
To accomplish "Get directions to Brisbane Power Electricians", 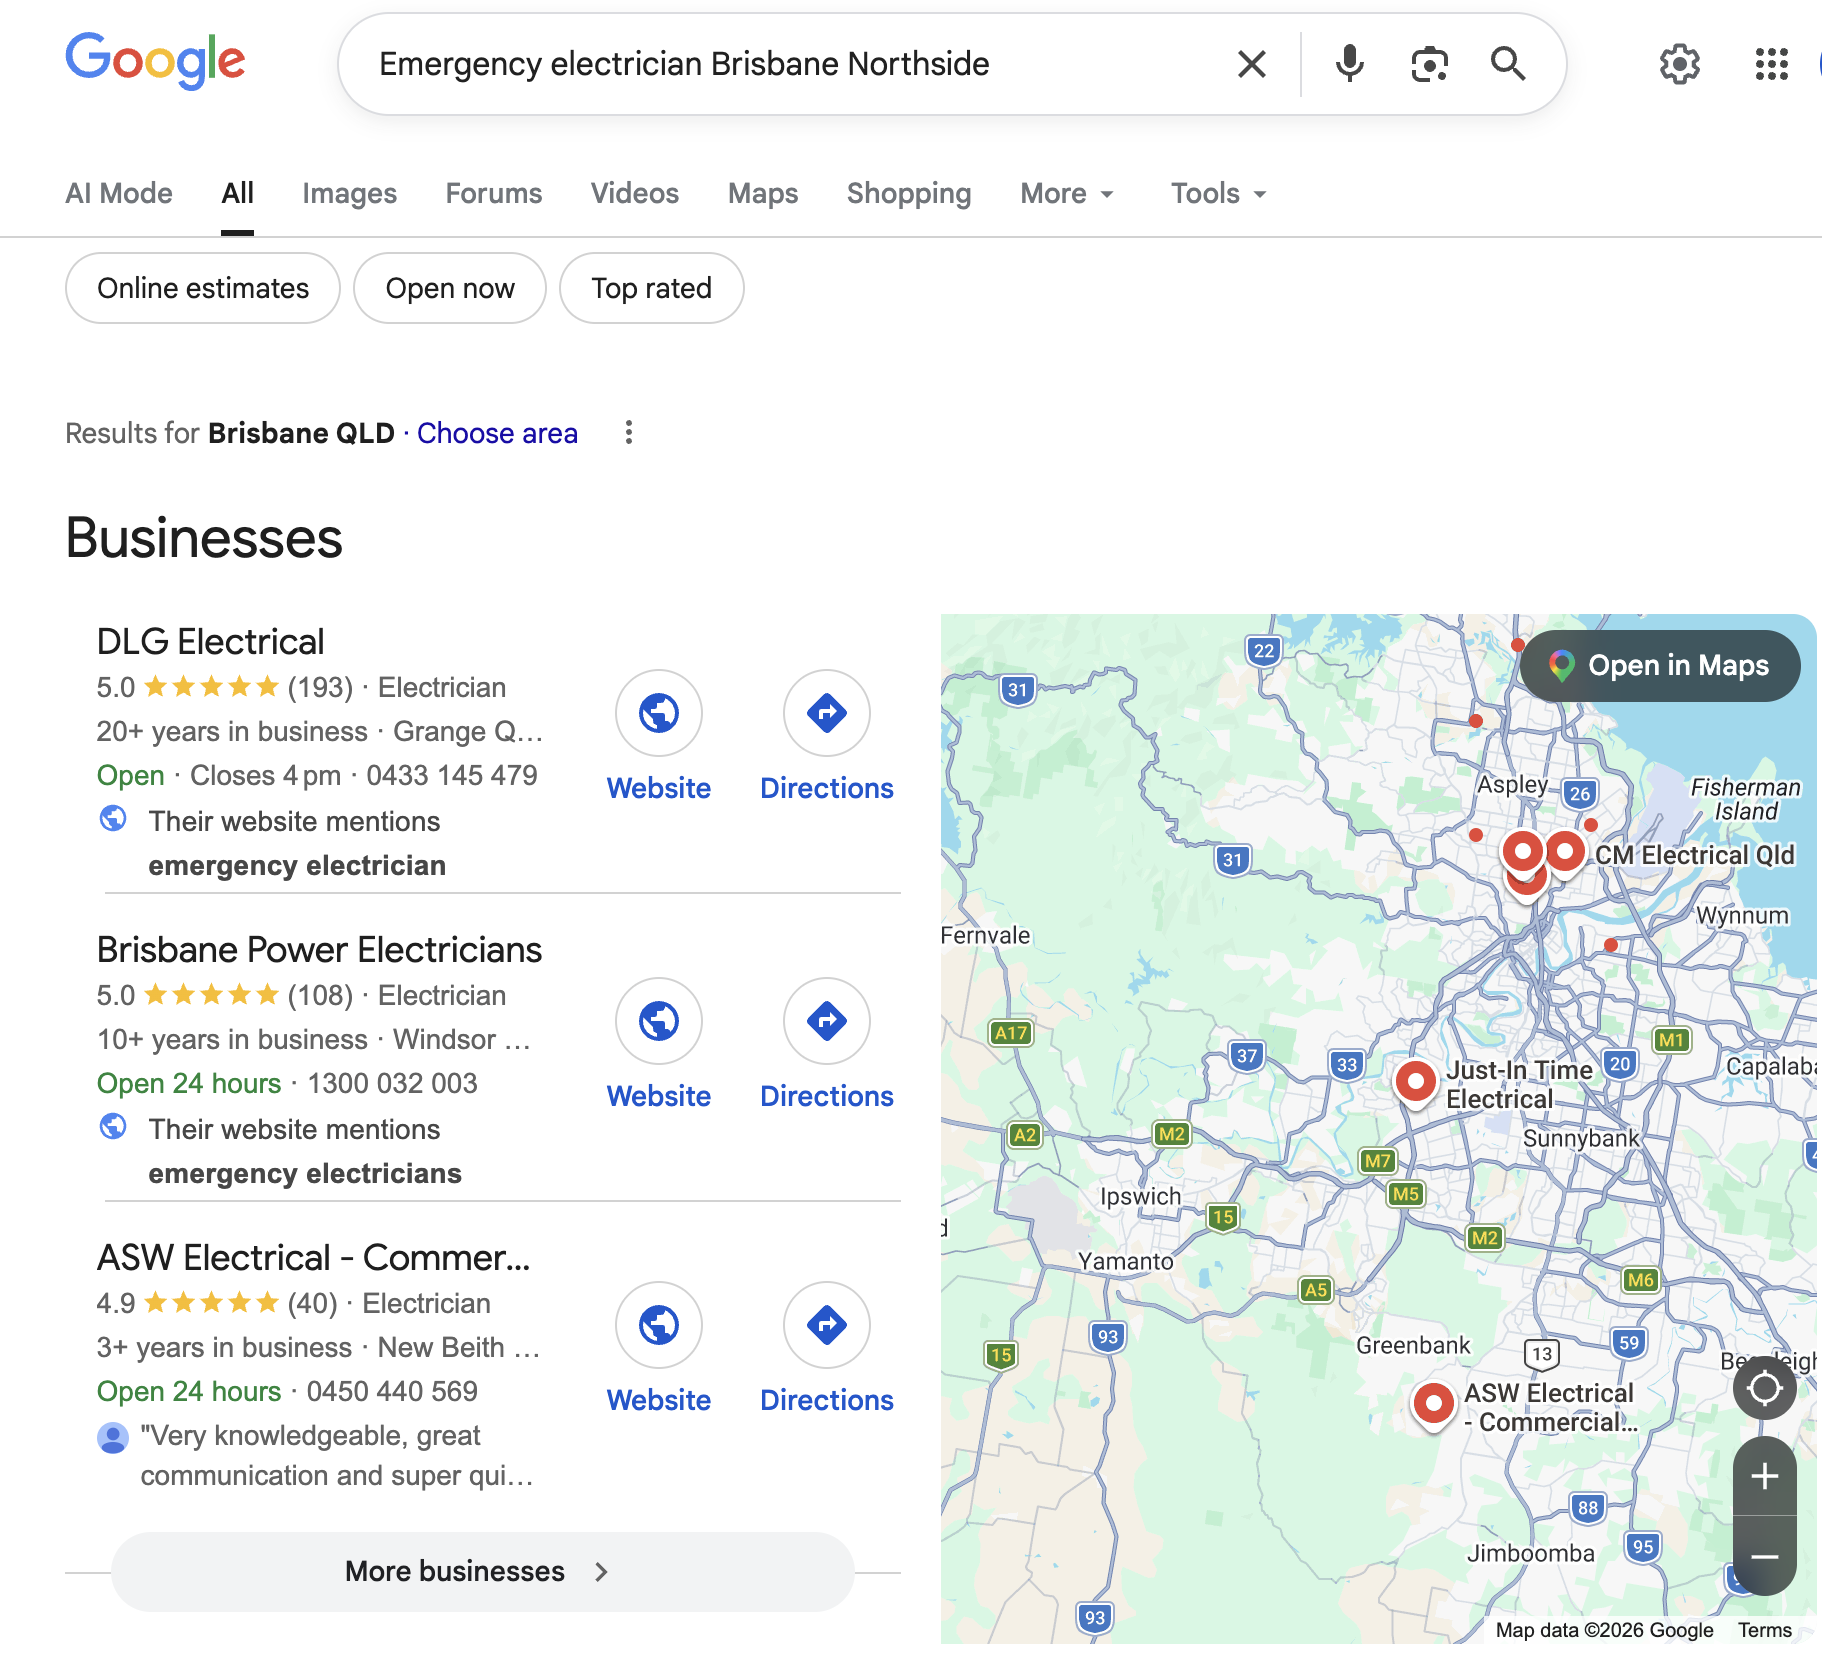I will click(827, 1021).
